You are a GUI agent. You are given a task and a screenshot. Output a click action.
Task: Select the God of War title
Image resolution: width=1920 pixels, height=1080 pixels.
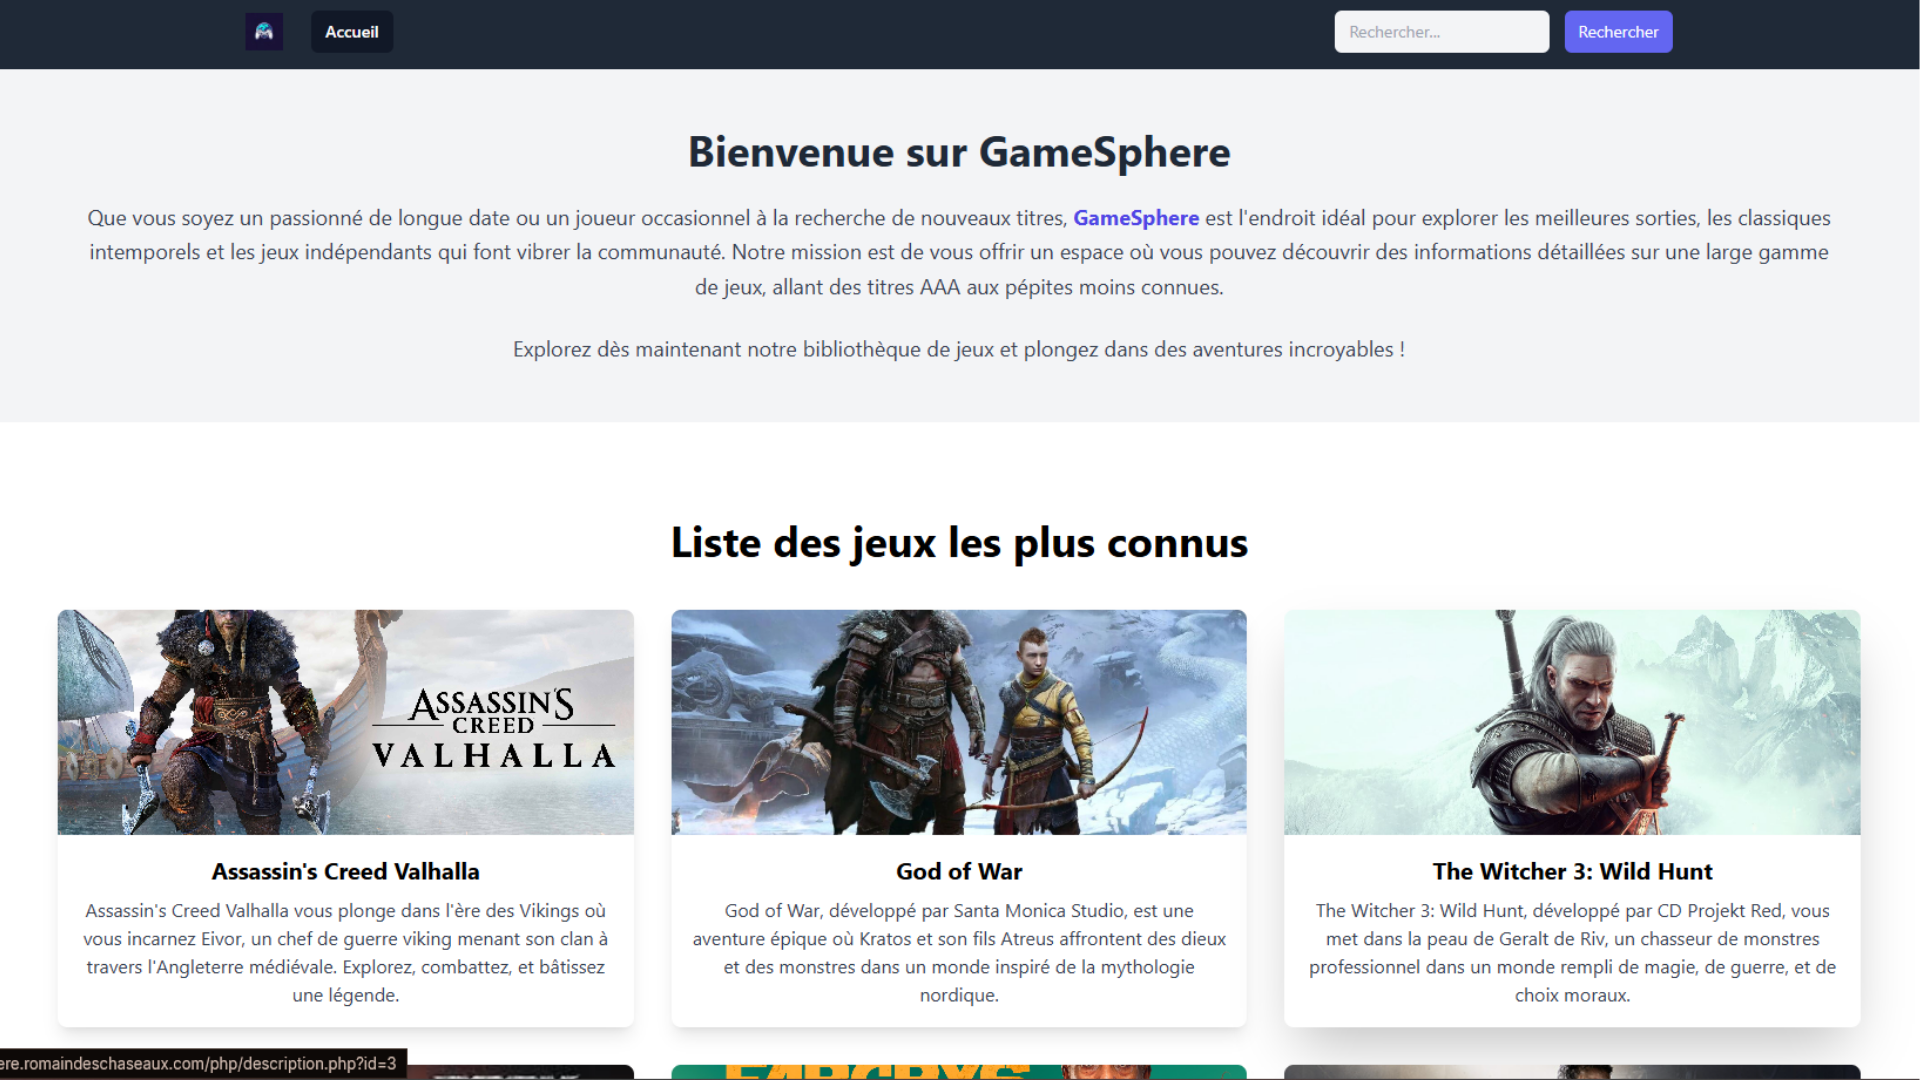[x=959, y=871]
